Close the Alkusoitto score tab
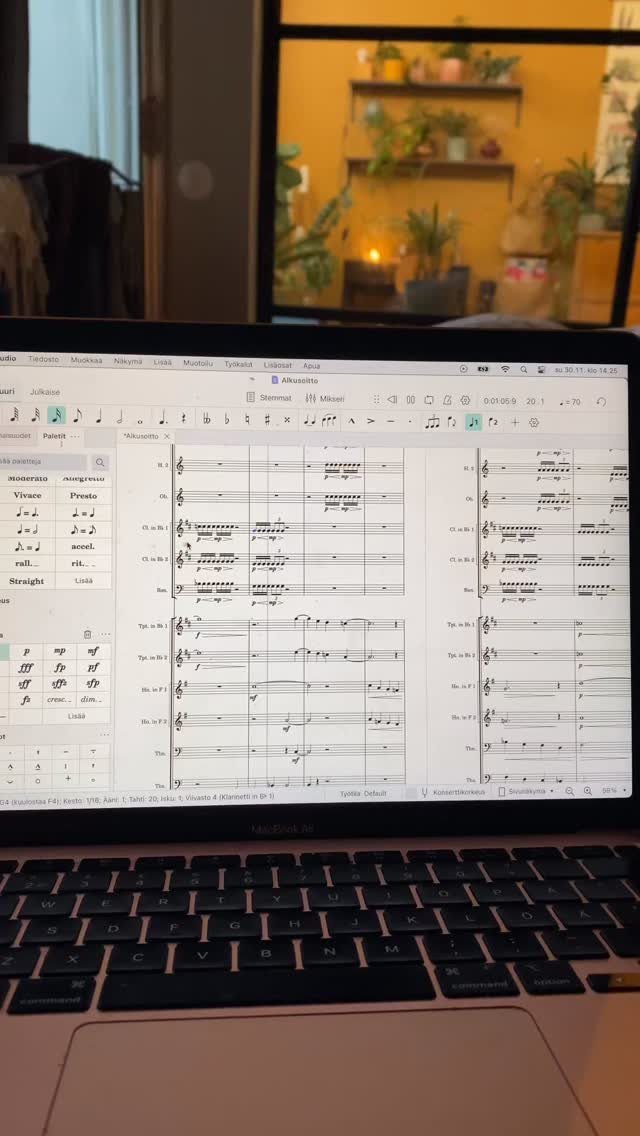The width and height of the screenshot is (640, 1136). [167, 436]
